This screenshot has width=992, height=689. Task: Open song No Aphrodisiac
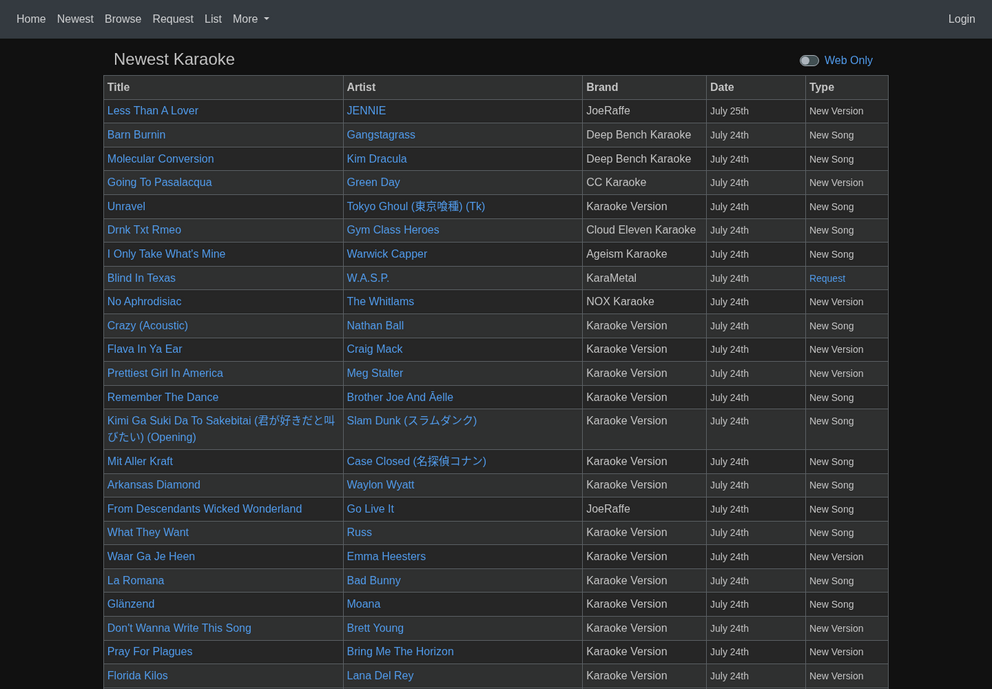(144, 302)
